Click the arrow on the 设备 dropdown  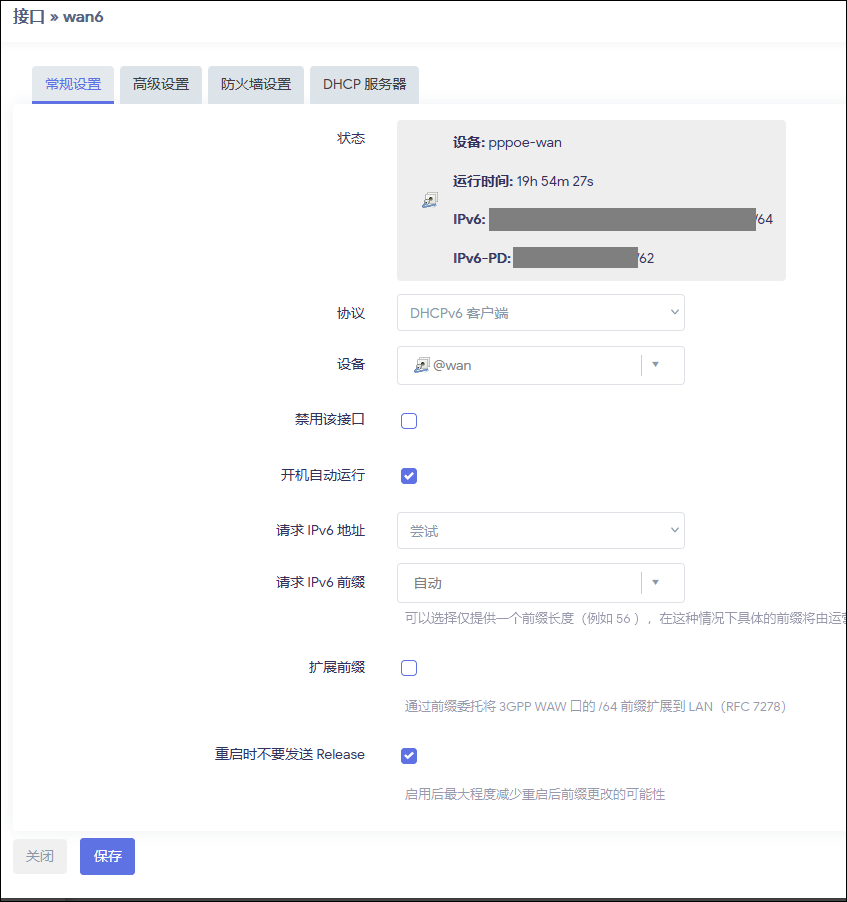click(656, 365)
